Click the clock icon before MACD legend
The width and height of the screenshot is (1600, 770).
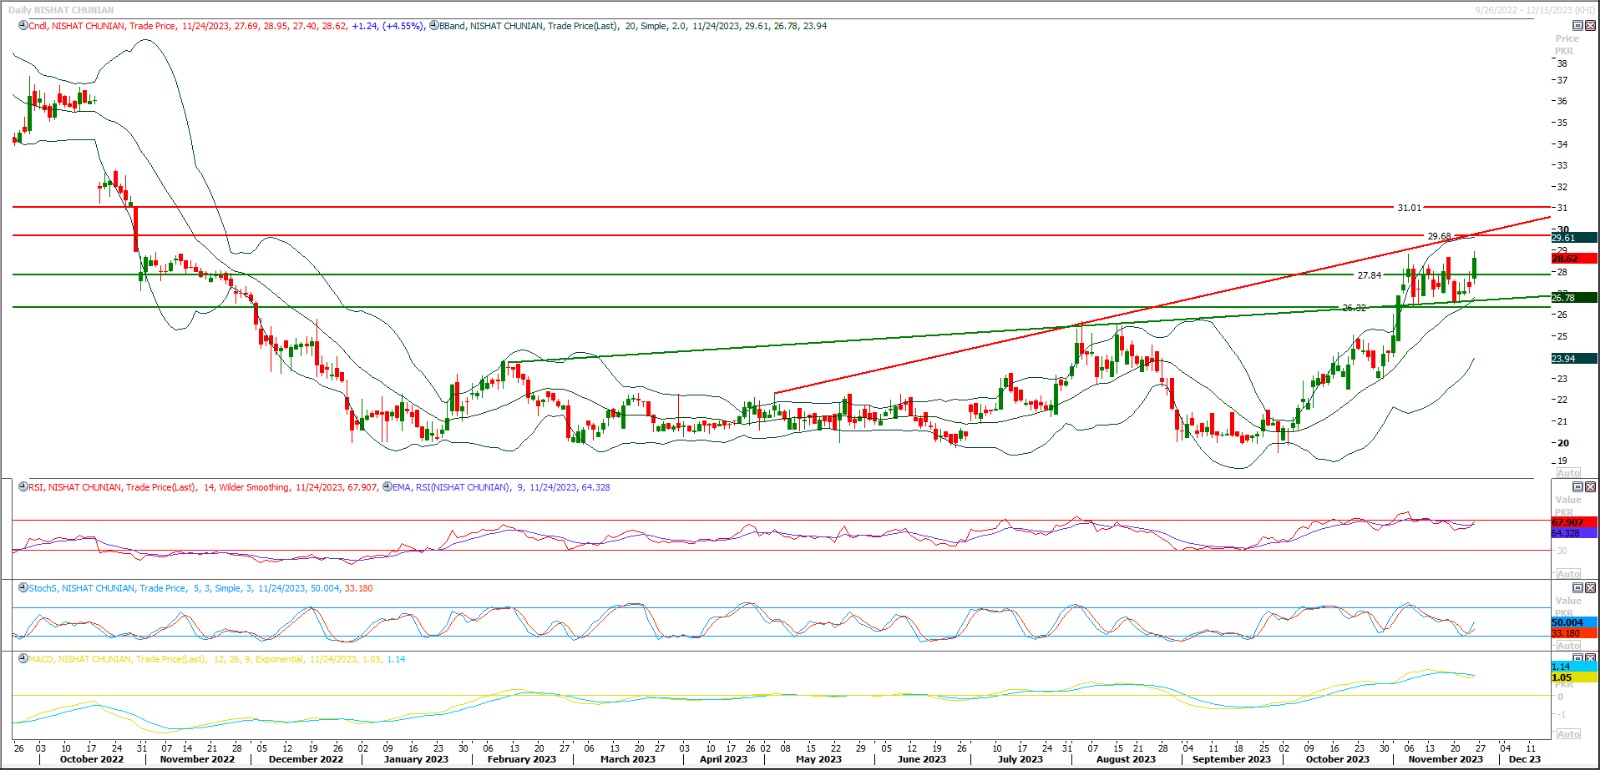[23, 659]
